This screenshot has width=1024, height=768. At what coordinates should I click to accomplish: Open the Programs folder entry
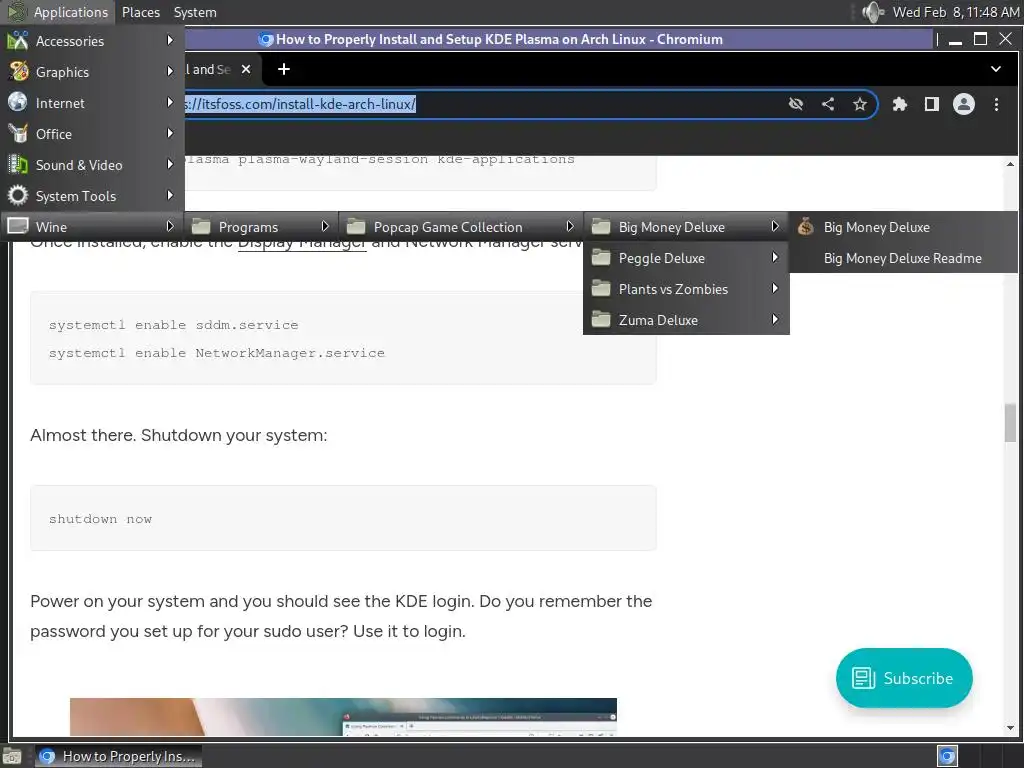(x=261, y=227)
